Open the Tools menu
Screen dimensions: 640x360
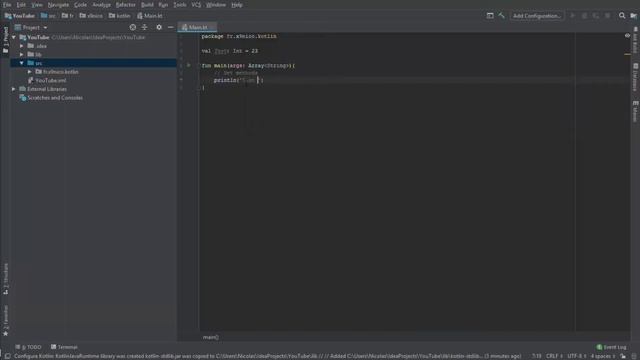coord(180,5)
